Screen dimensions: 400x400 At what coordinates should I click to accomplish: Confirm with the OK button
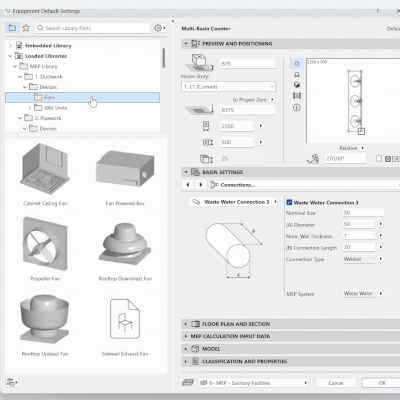382,383
